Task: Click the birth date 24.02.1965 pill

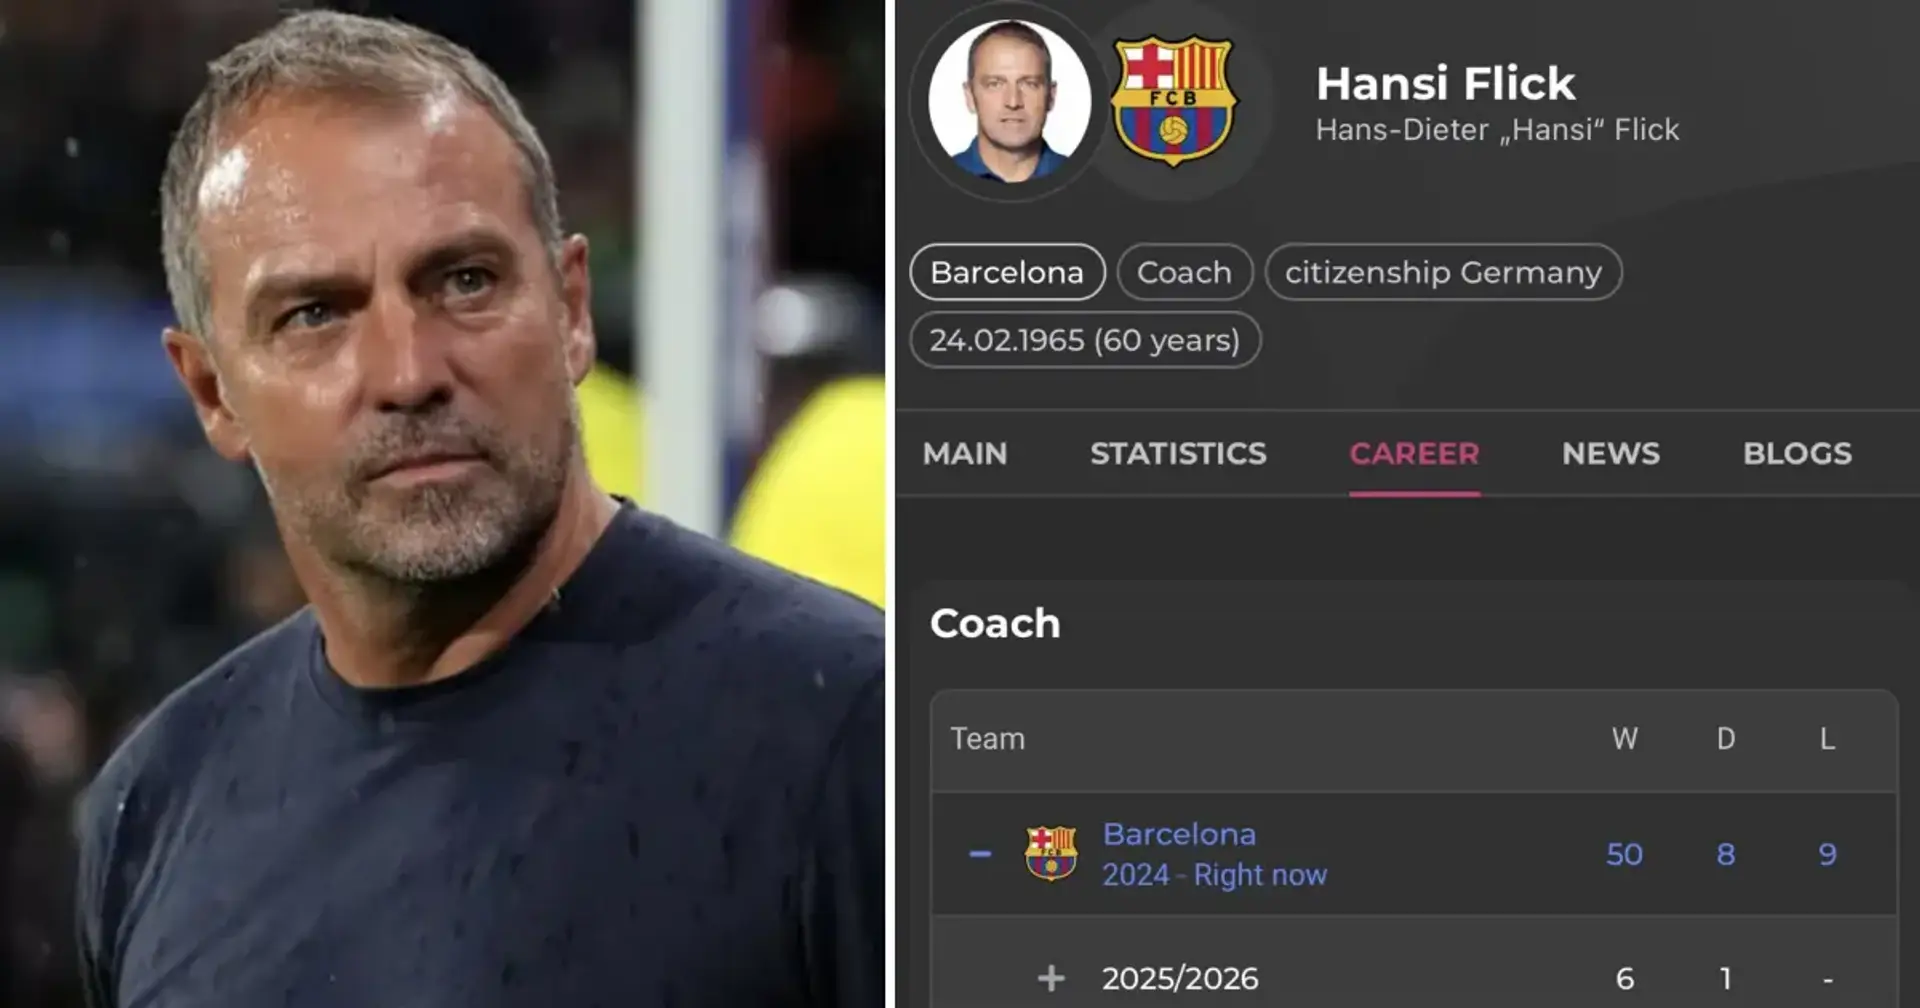Action: pos(1085,340)
